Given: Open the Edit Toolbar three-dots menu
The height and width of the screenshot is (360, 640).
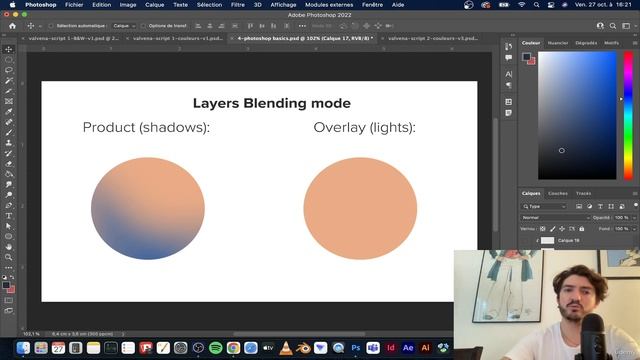Looking at the screenshot, I should pyautogui.click(x=9, y=268).
